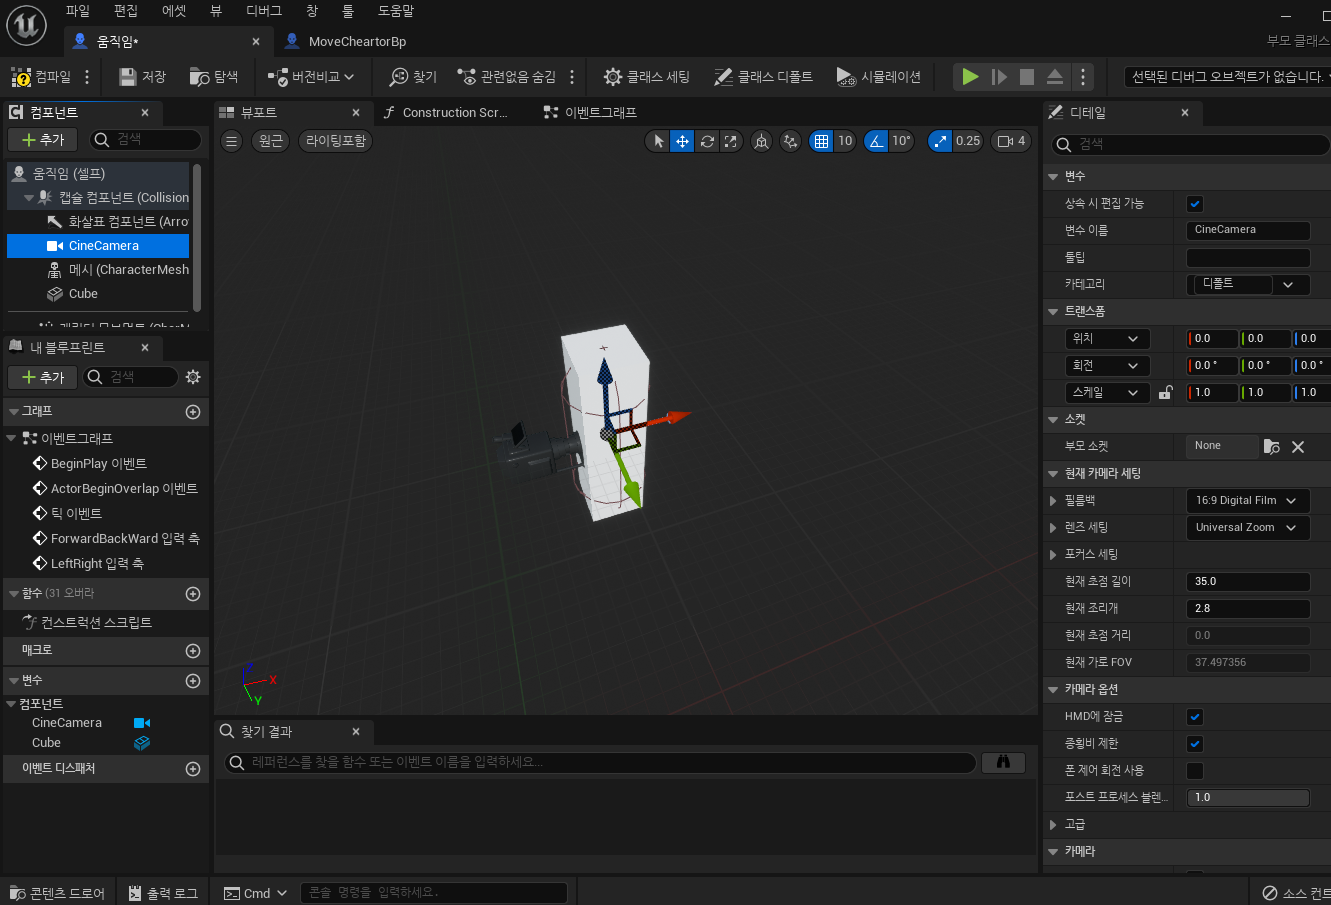Toggle the HMD에 잠금 checkbox
The width and height of the screenshot is (1331, 905).
coord(1195,717)
